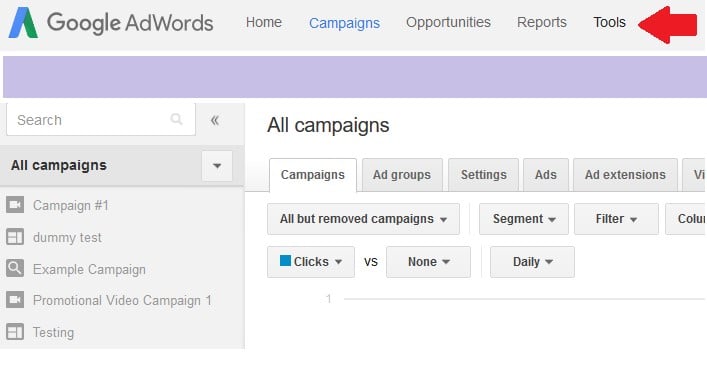Screen dimensions: 707x376
Task: Collapse sidebar with double chevron icon
Action: pyautogui.click(x=215, y=120)
